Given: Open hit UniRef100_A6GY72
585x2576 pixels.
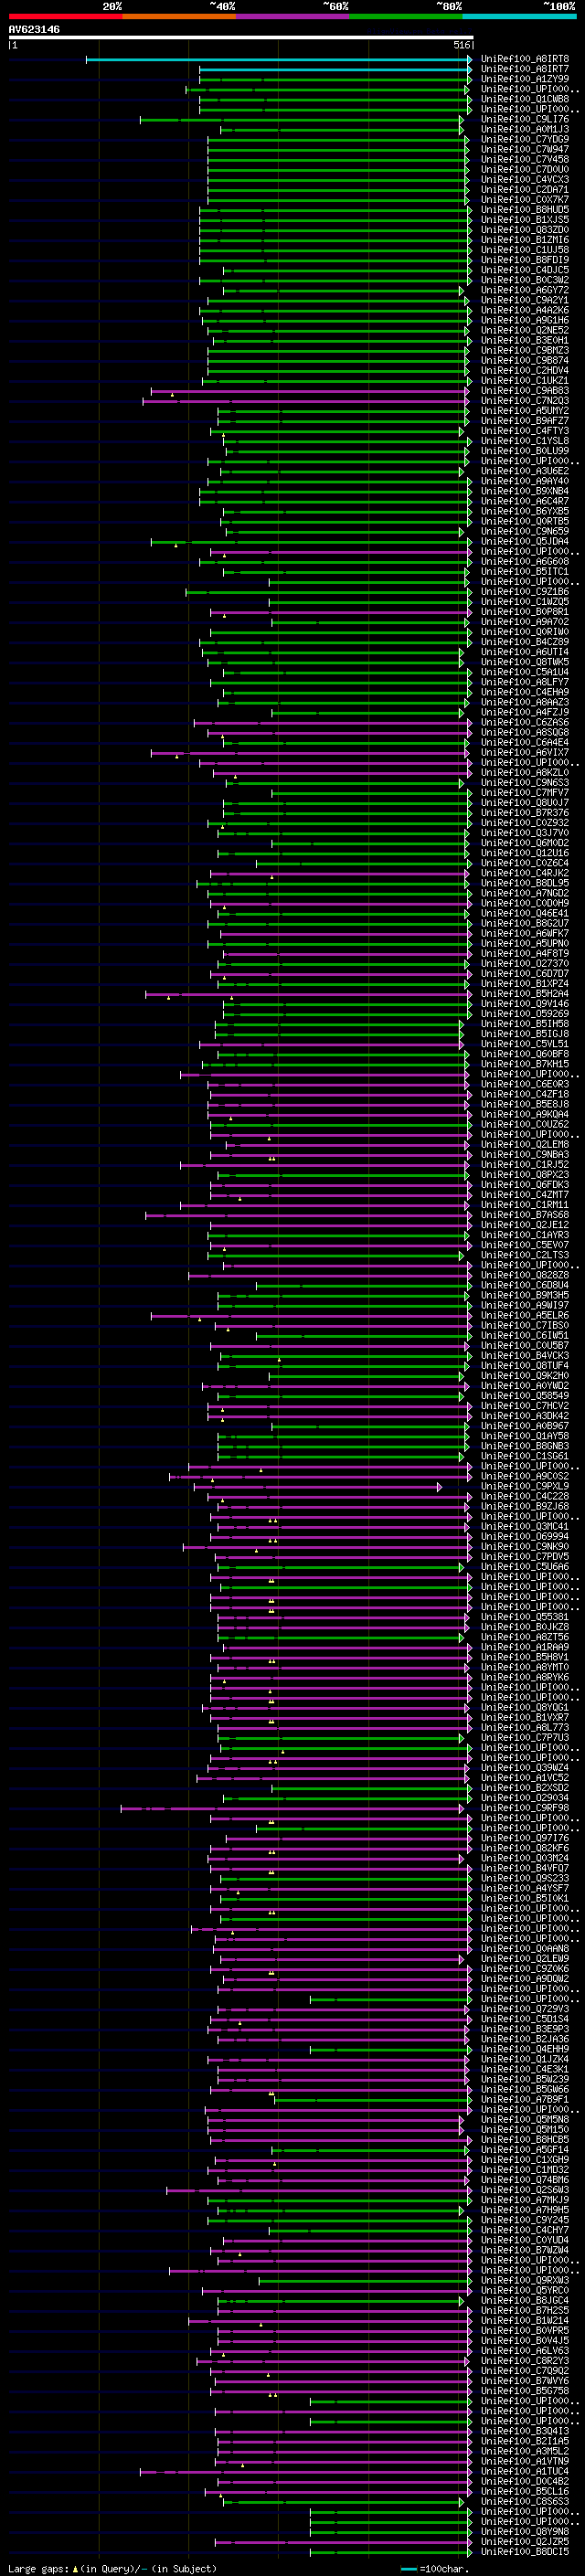Looking at the screenshot, I should click(525, 290).
